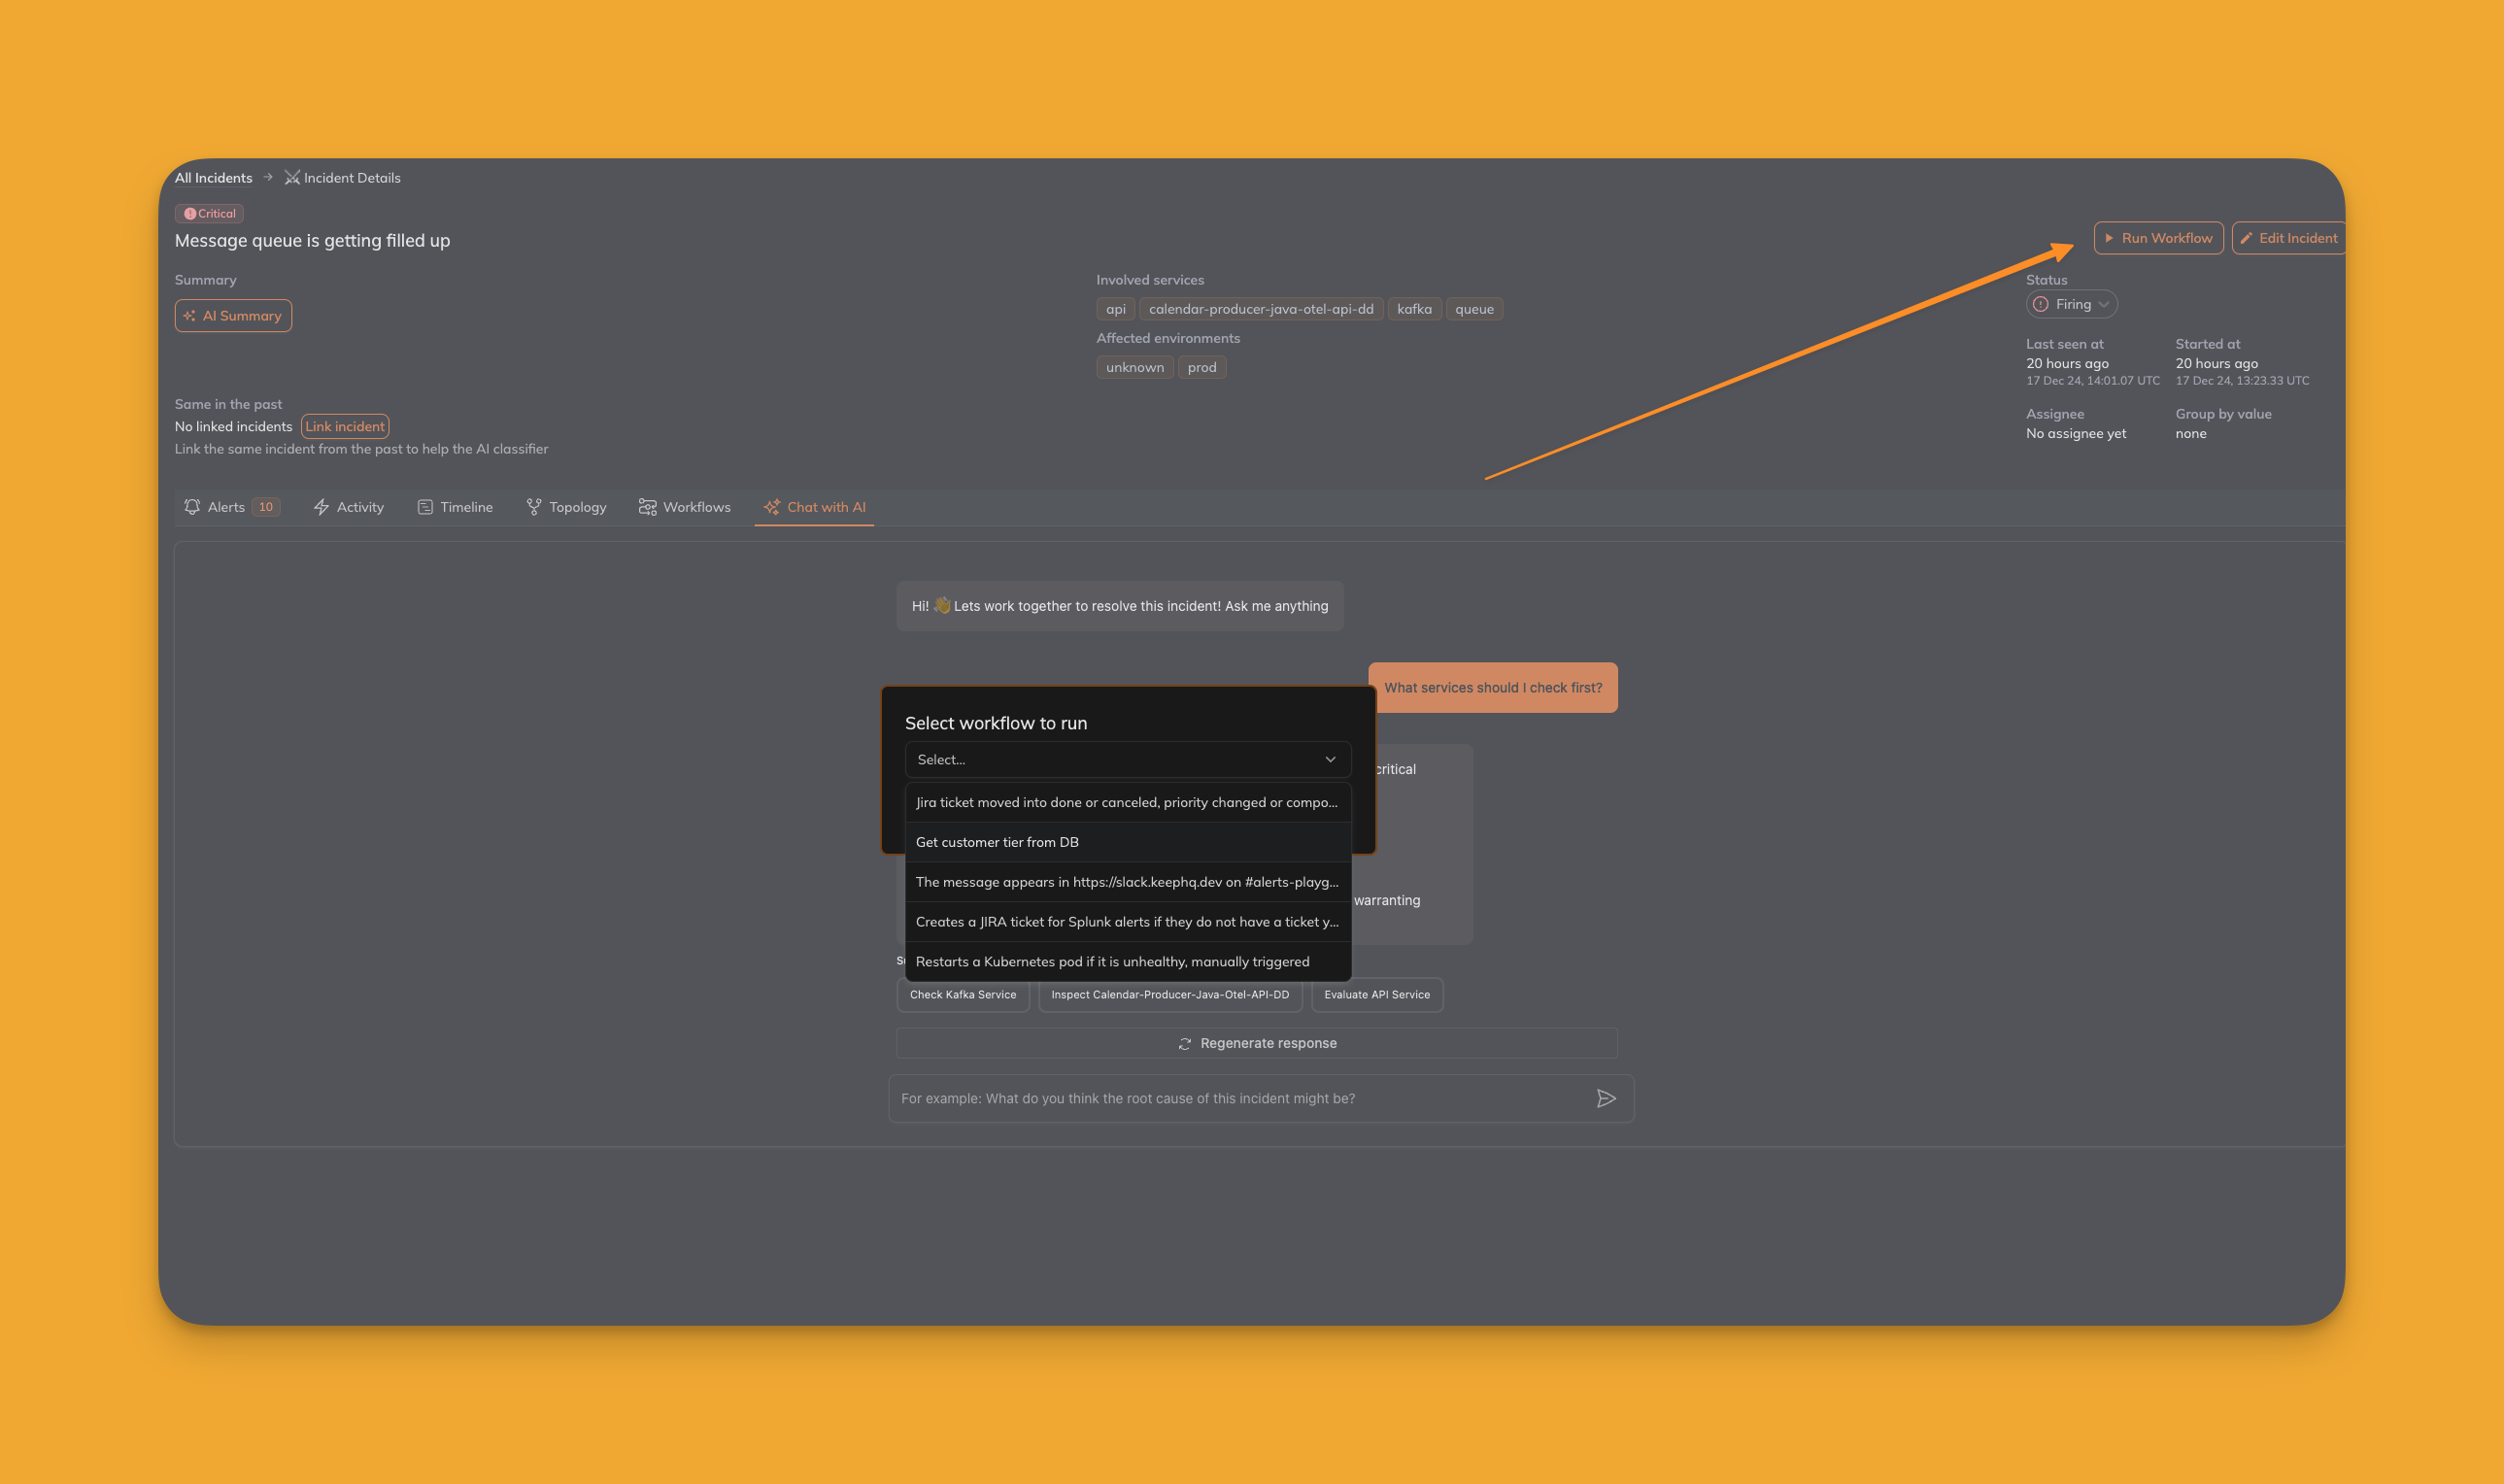Screen dimensions: 2504x1484
Task: Click the Link incident button
Action: (x=345, y=426)
